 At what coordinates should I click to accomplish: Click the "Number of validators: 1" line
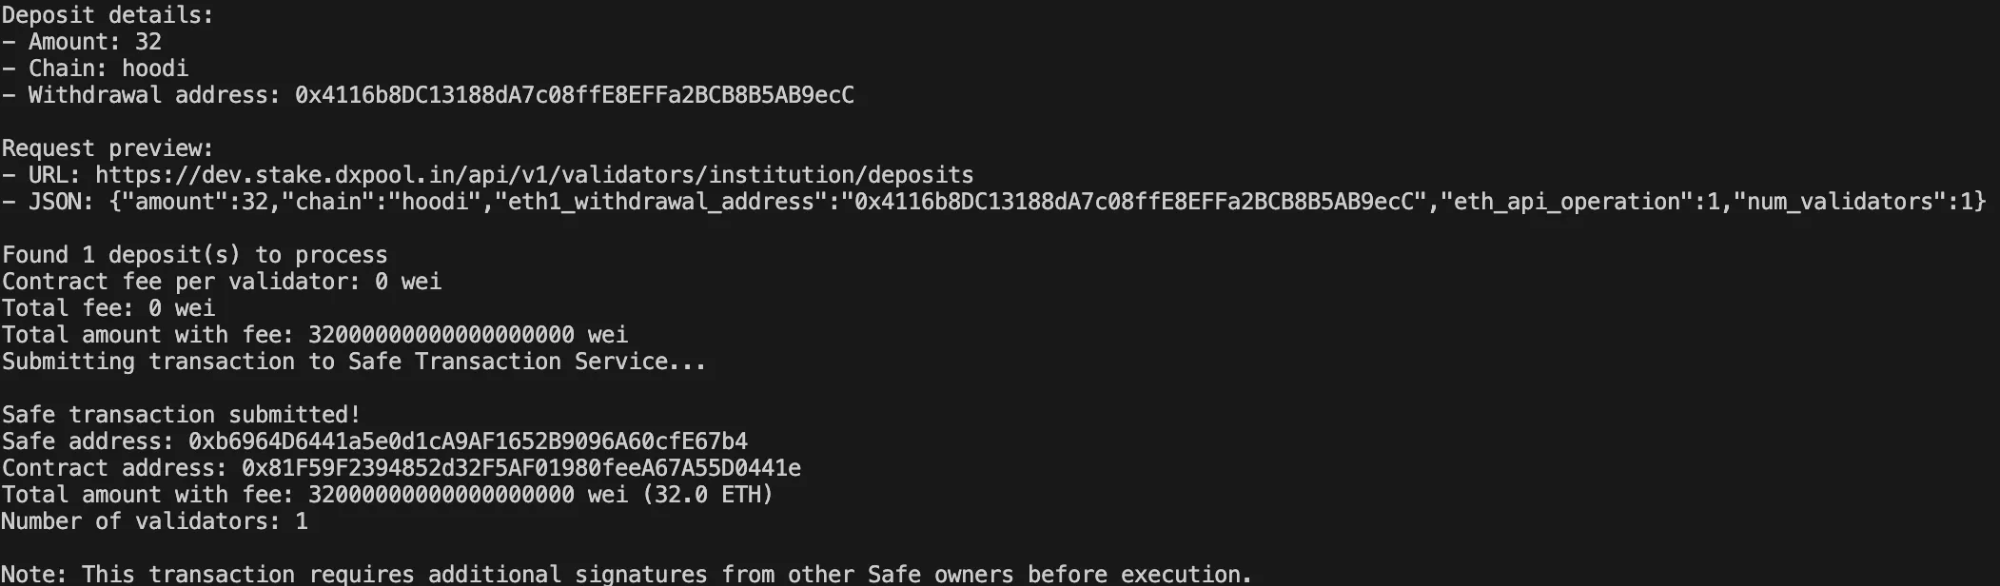tap(154, 521)
